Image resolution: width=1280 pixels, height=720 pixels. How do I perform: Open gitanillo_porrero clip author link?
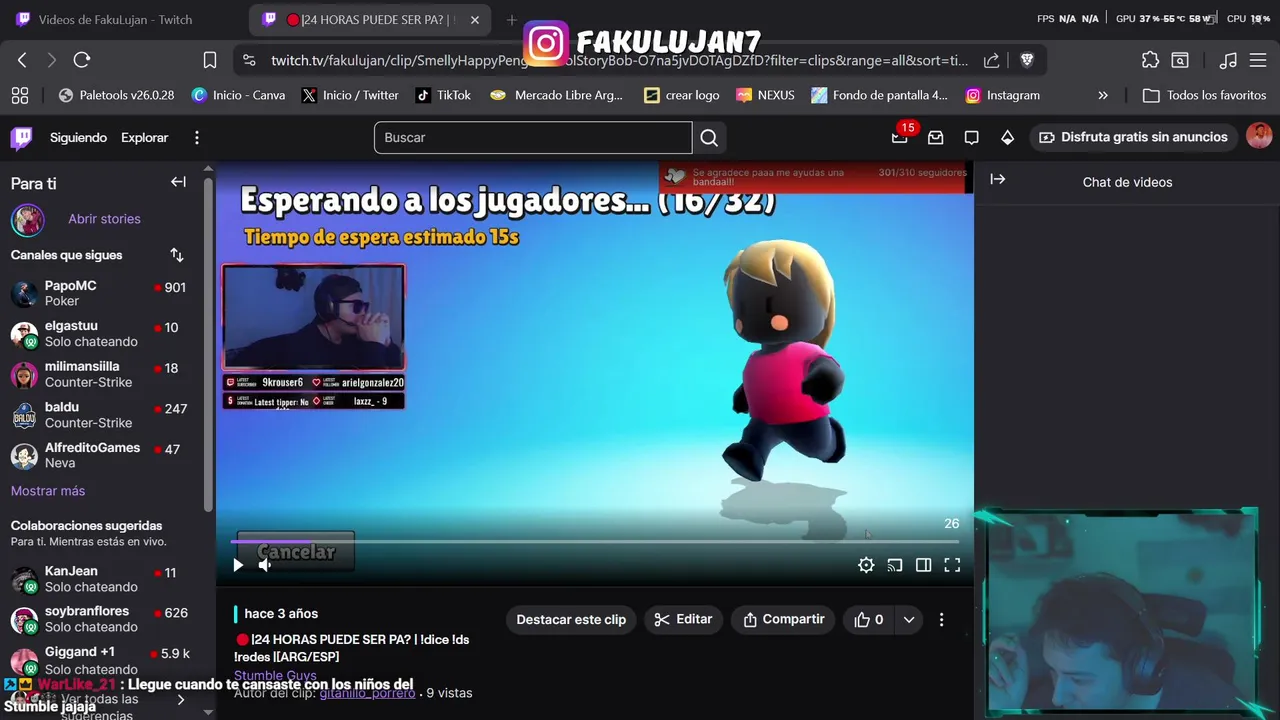pos(367,693)
